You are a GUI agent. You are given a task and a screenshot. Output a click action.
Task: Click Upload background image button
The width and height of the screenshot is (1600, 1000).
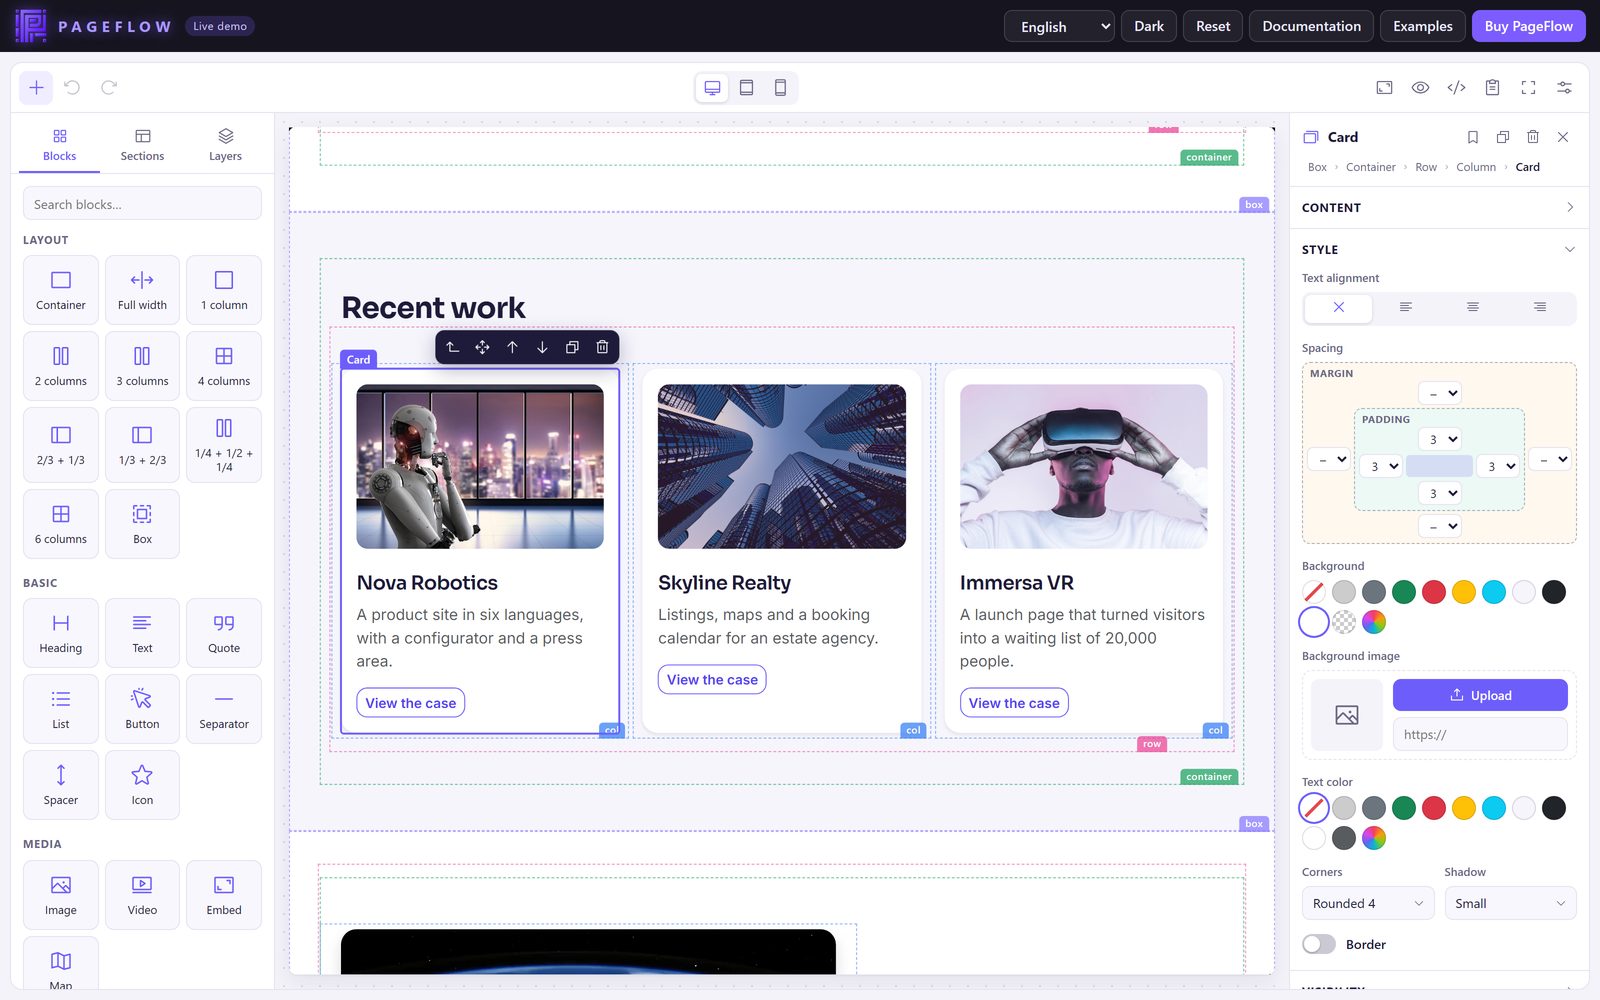point(1480,695)
